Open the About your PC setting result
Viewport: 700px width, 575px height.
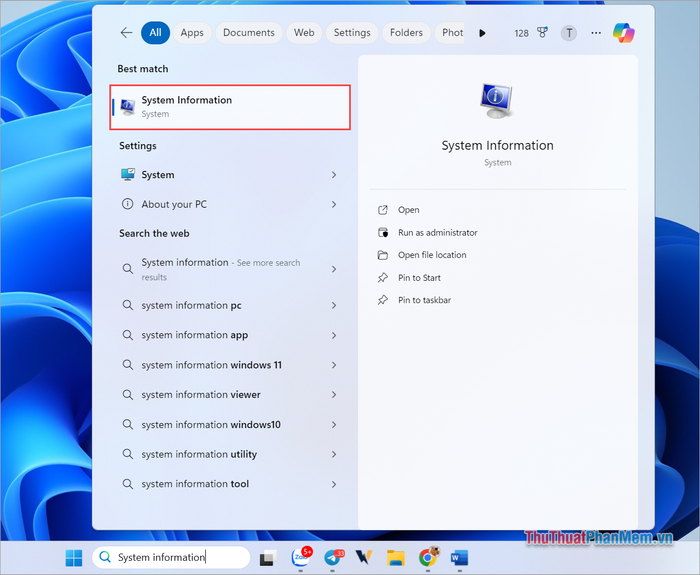pos(229,204)
